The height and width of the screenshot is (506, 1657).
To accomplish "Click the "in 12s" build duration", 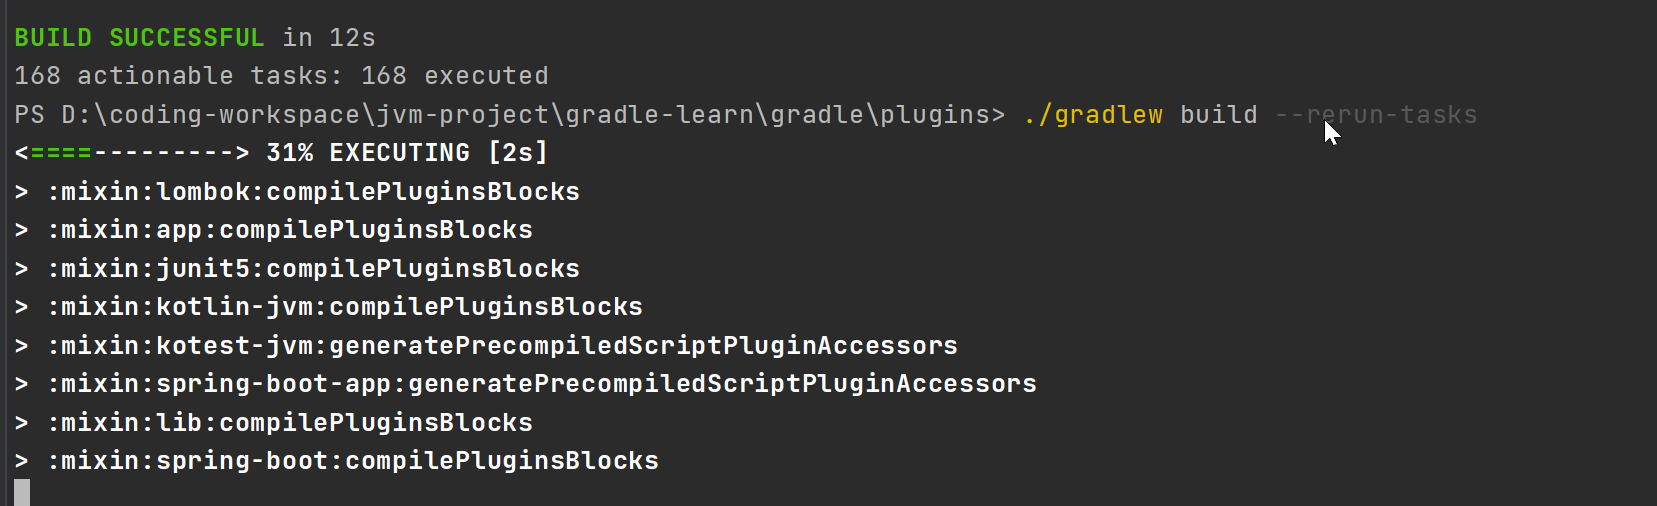I will 329,38.
